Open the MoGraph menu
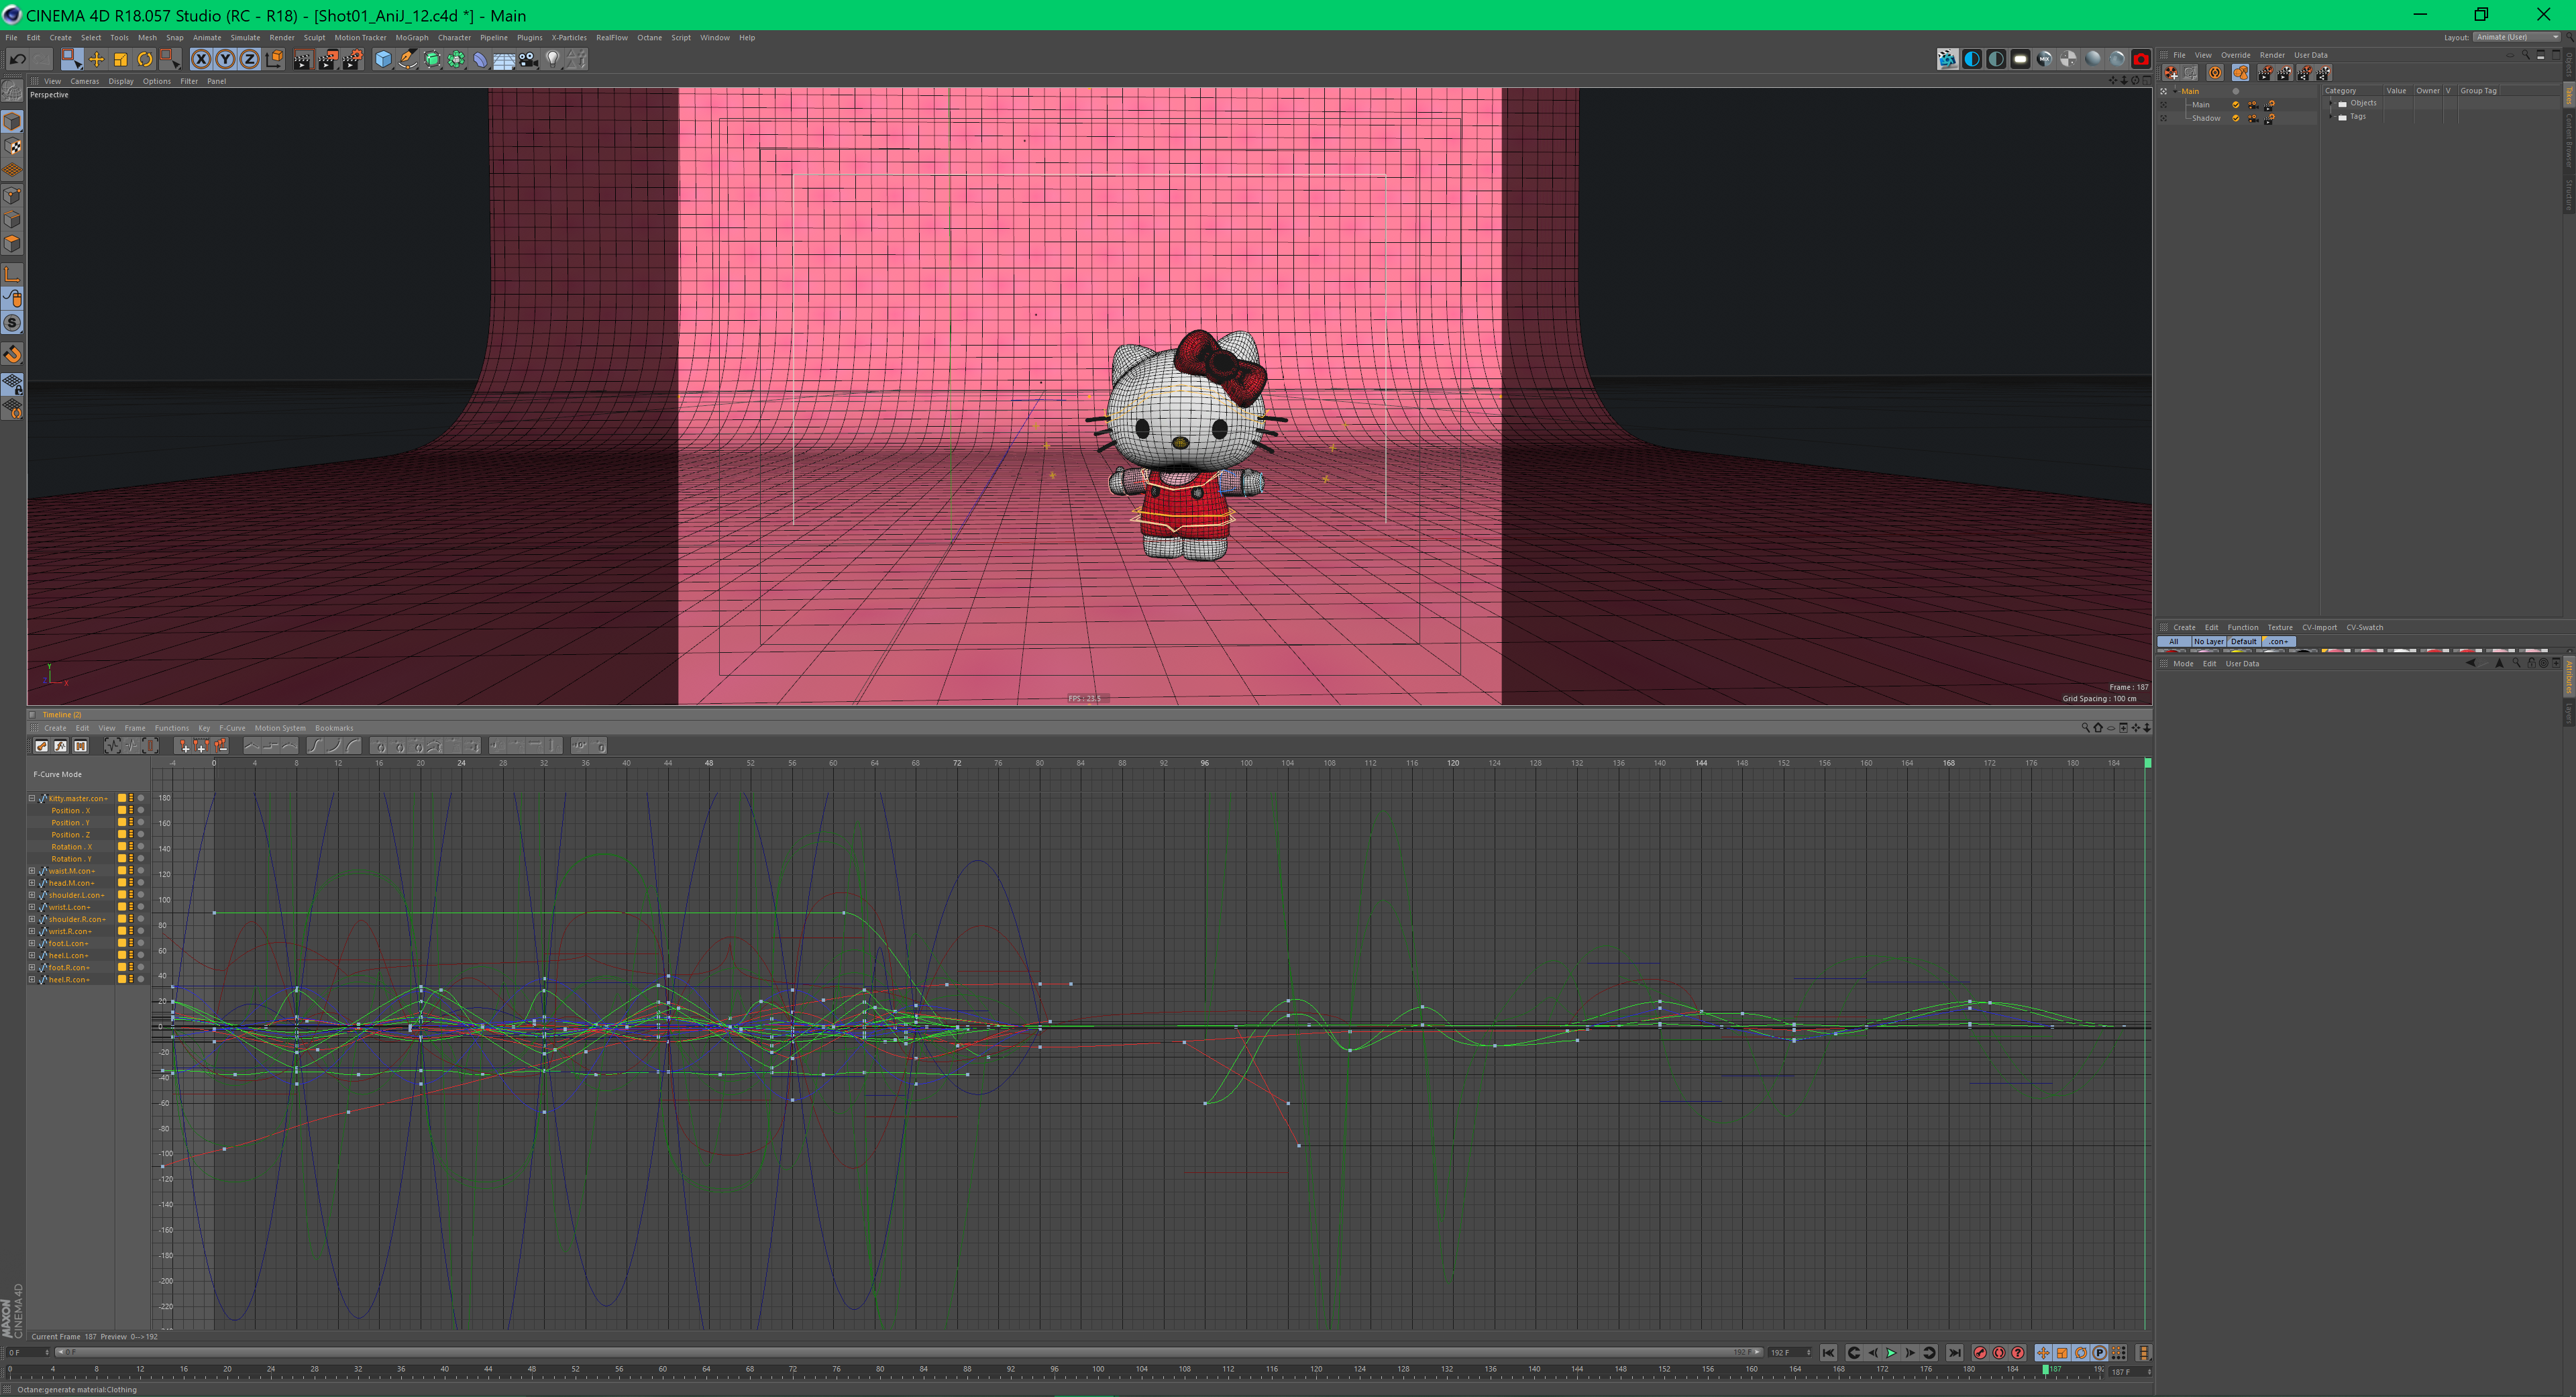The image size is (2576, 1397). coord(412,38)
